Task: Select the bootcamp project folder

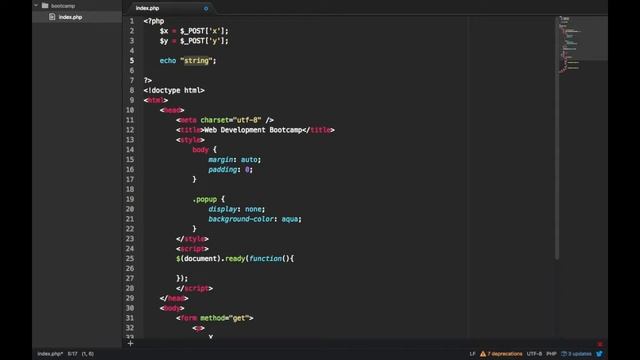Action: [63, 6]
